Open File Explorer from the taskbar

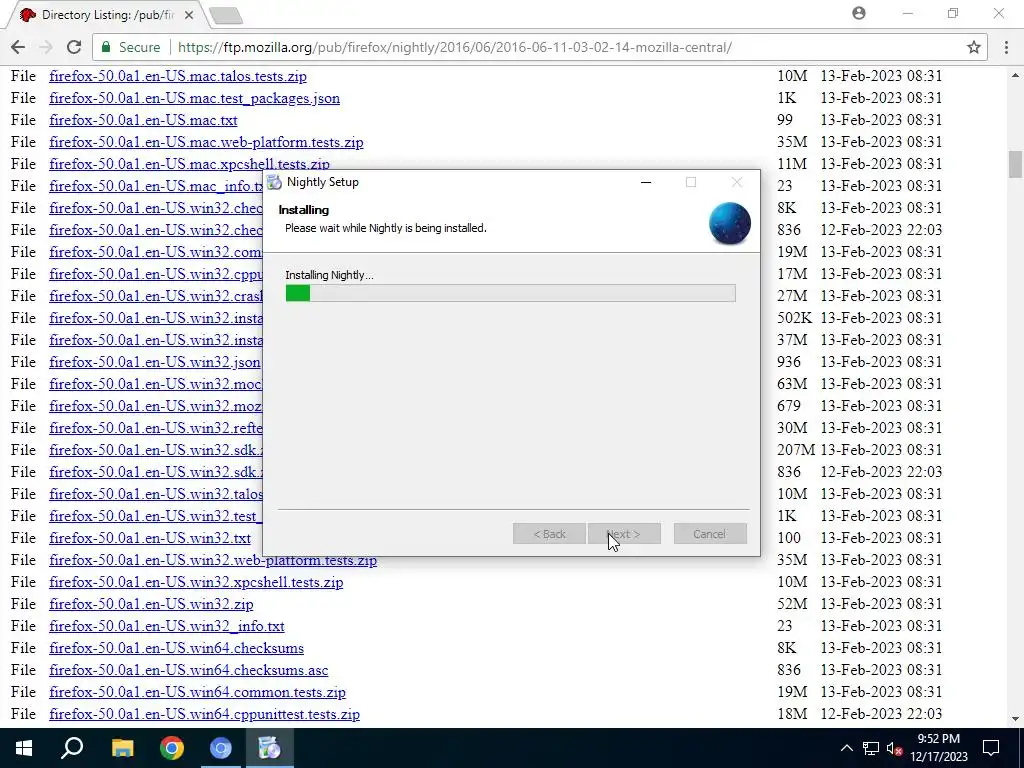122,748
